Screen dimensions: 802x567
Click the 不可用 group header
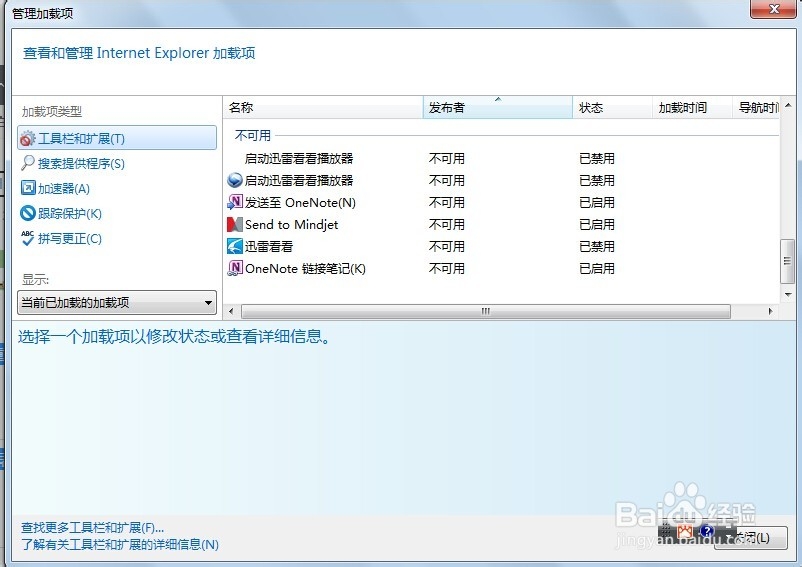pos(253,135)
